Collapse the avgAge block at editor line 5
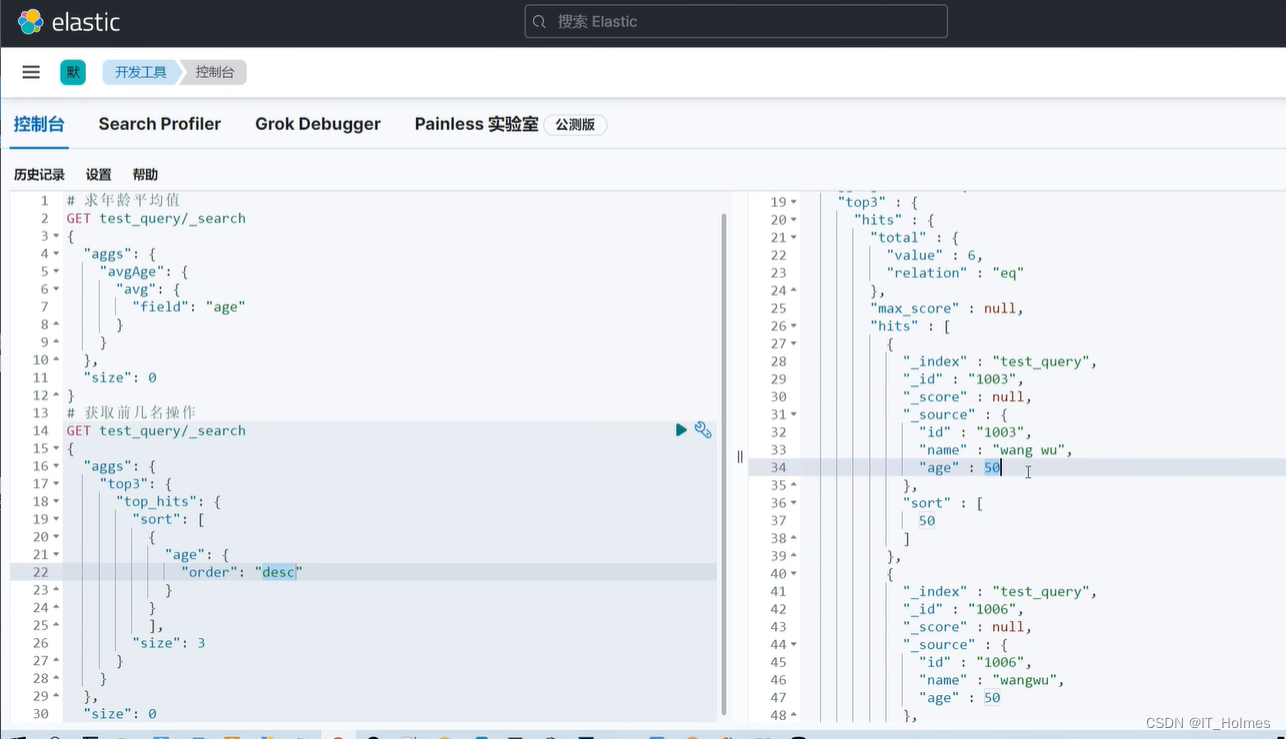 56,272
